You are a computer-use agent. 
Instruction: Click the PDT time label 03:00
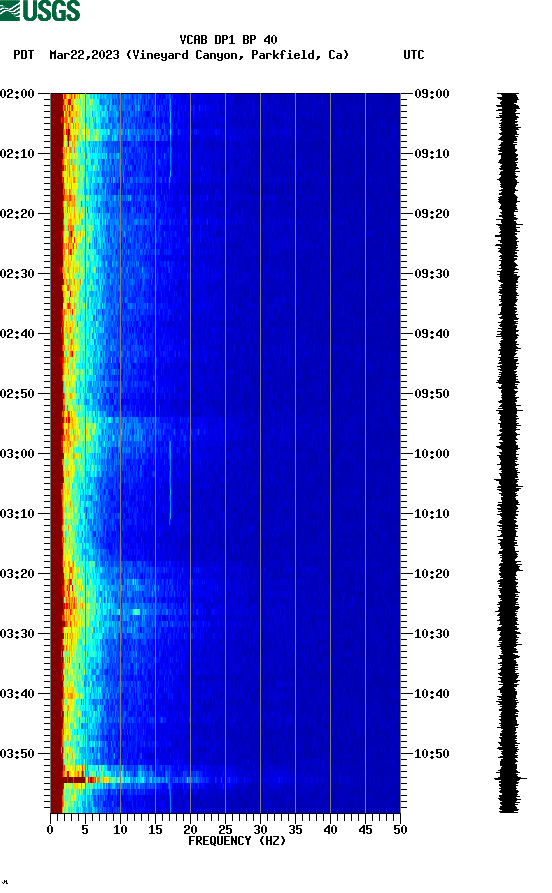[17, 454]
